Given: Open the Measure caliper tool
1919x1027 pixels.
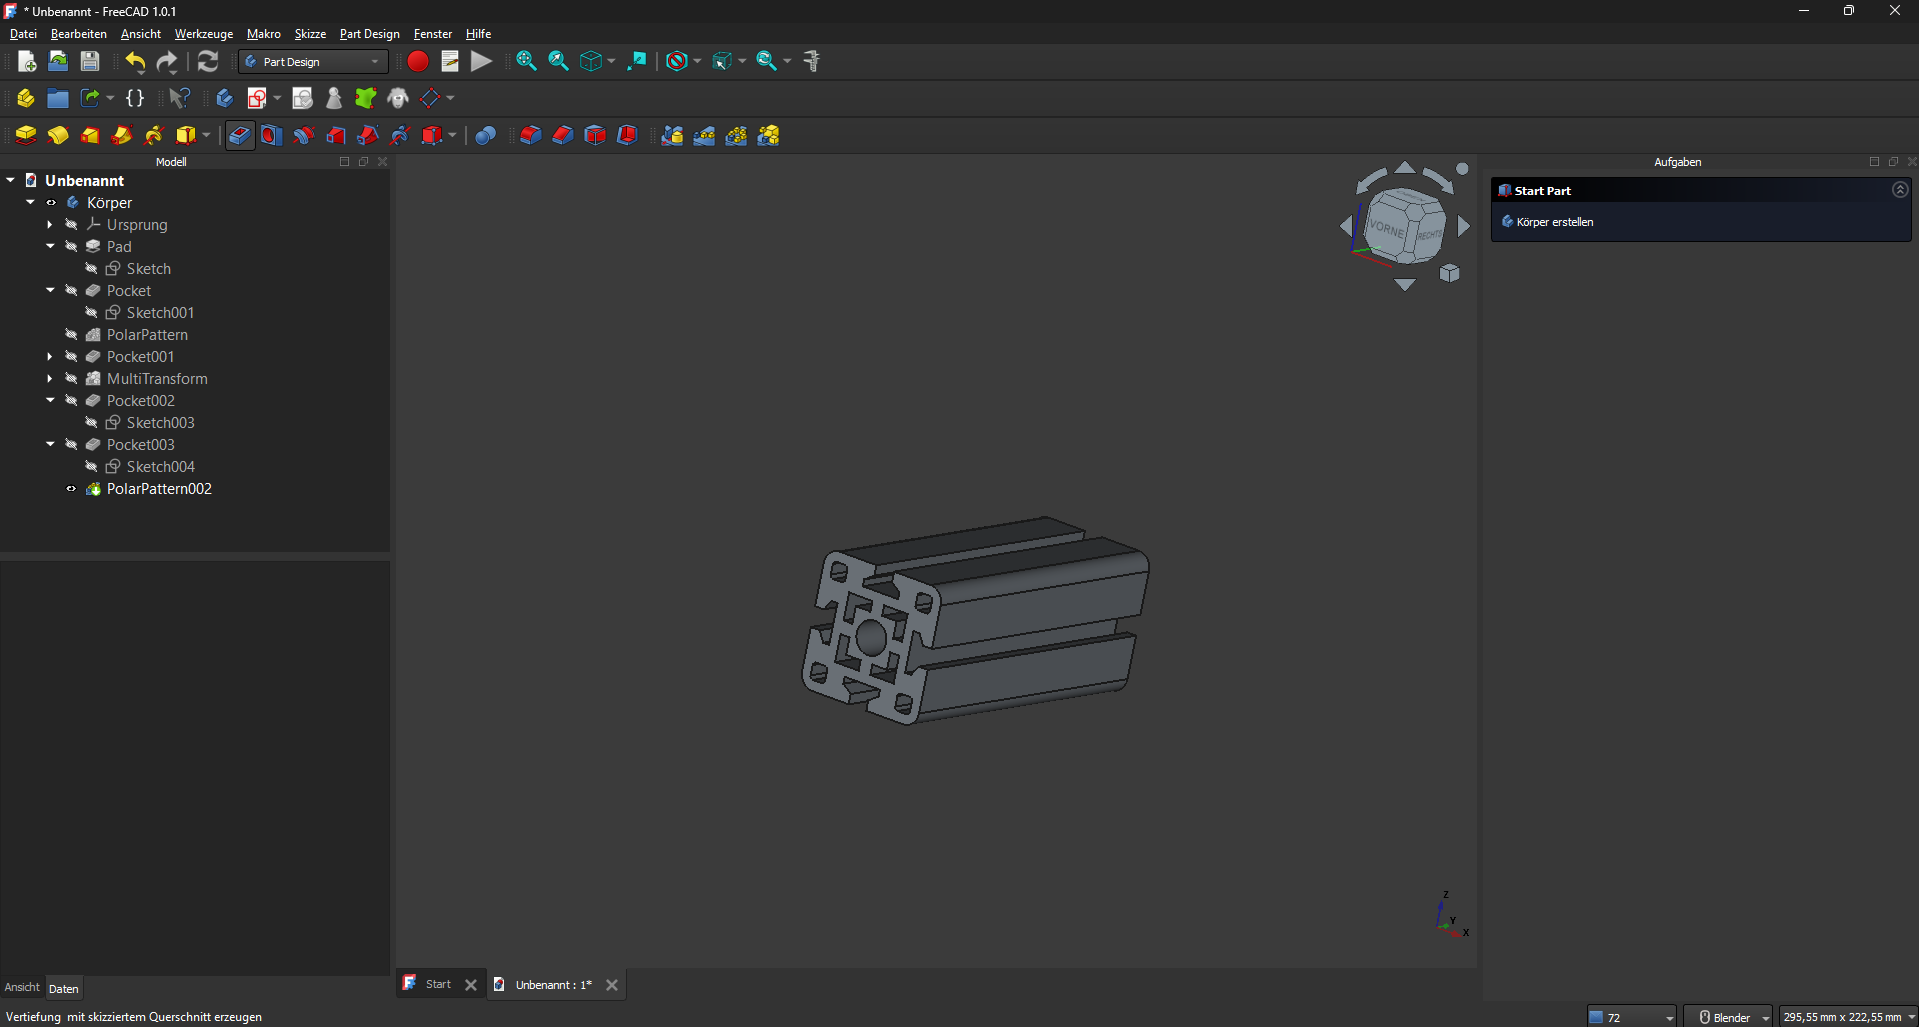Looking at the screenshot, I should coord(811,61).
